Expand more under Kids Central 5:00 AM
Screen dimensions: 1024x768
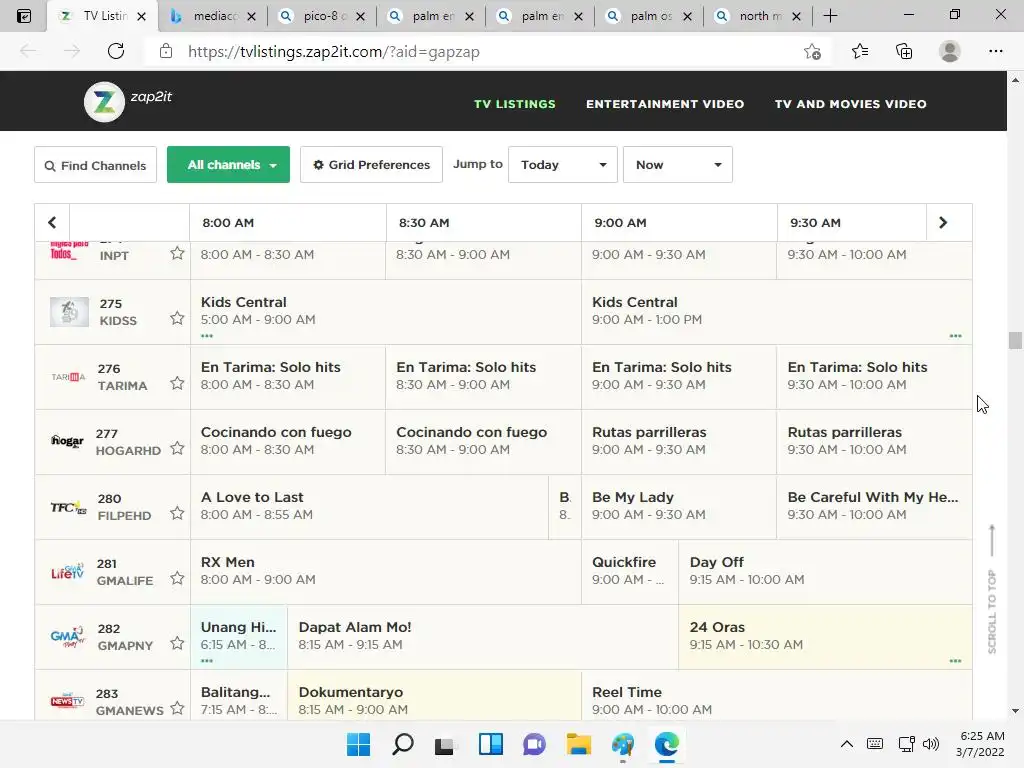click(x=207, y=336)
